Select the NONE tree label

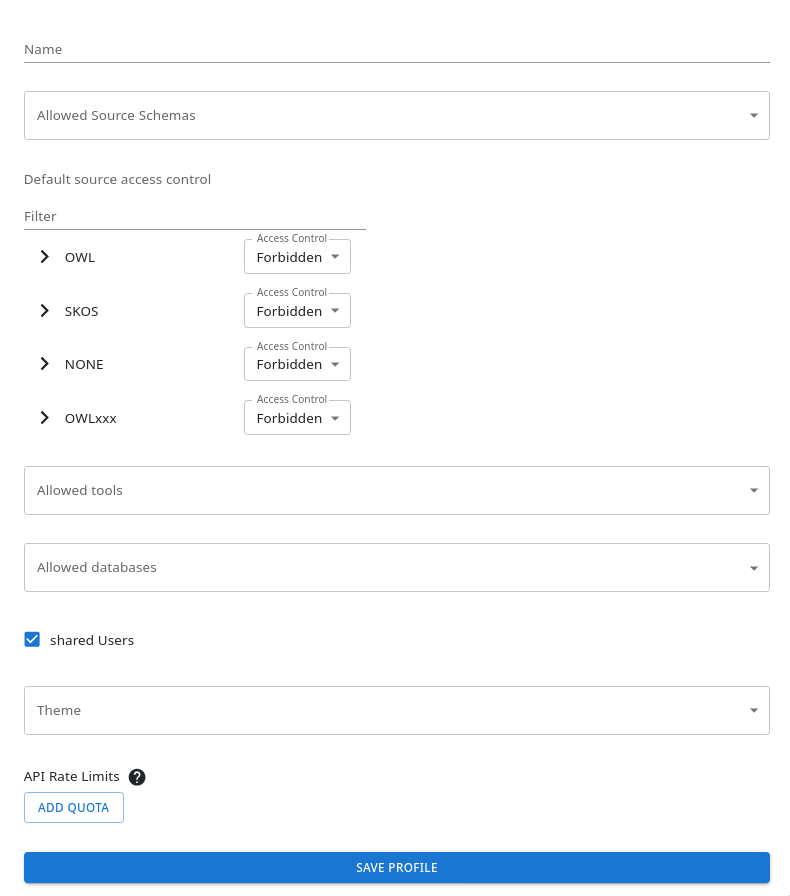coord(84,365)
